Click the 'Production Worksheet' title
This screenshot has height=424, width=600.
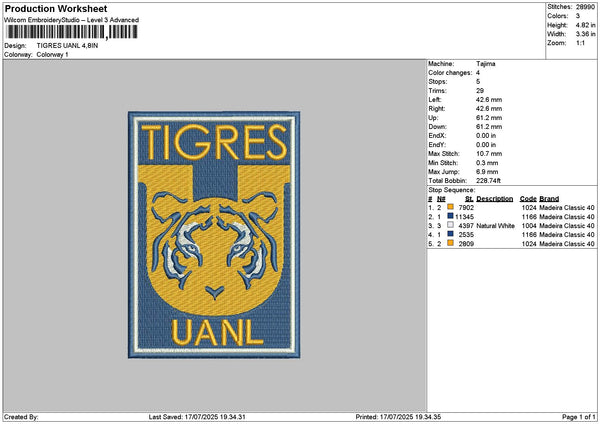pos(56,8)
